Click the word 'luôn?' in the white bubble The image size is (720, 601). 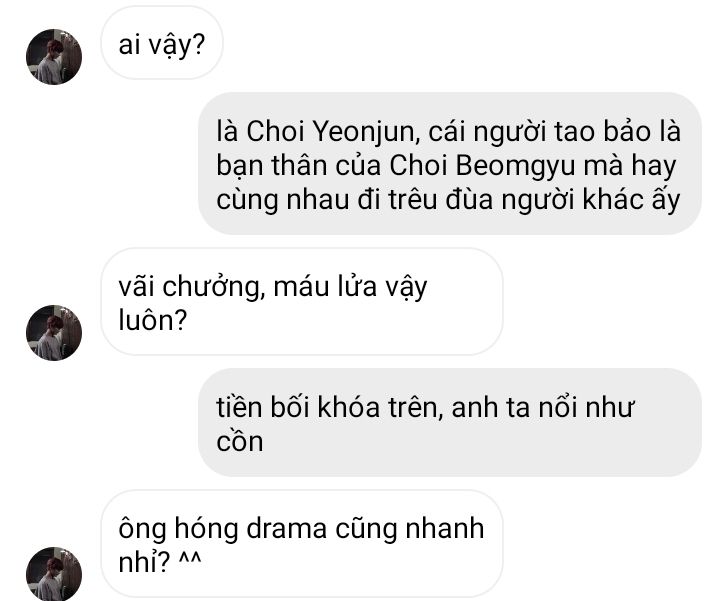click(153, 320)
